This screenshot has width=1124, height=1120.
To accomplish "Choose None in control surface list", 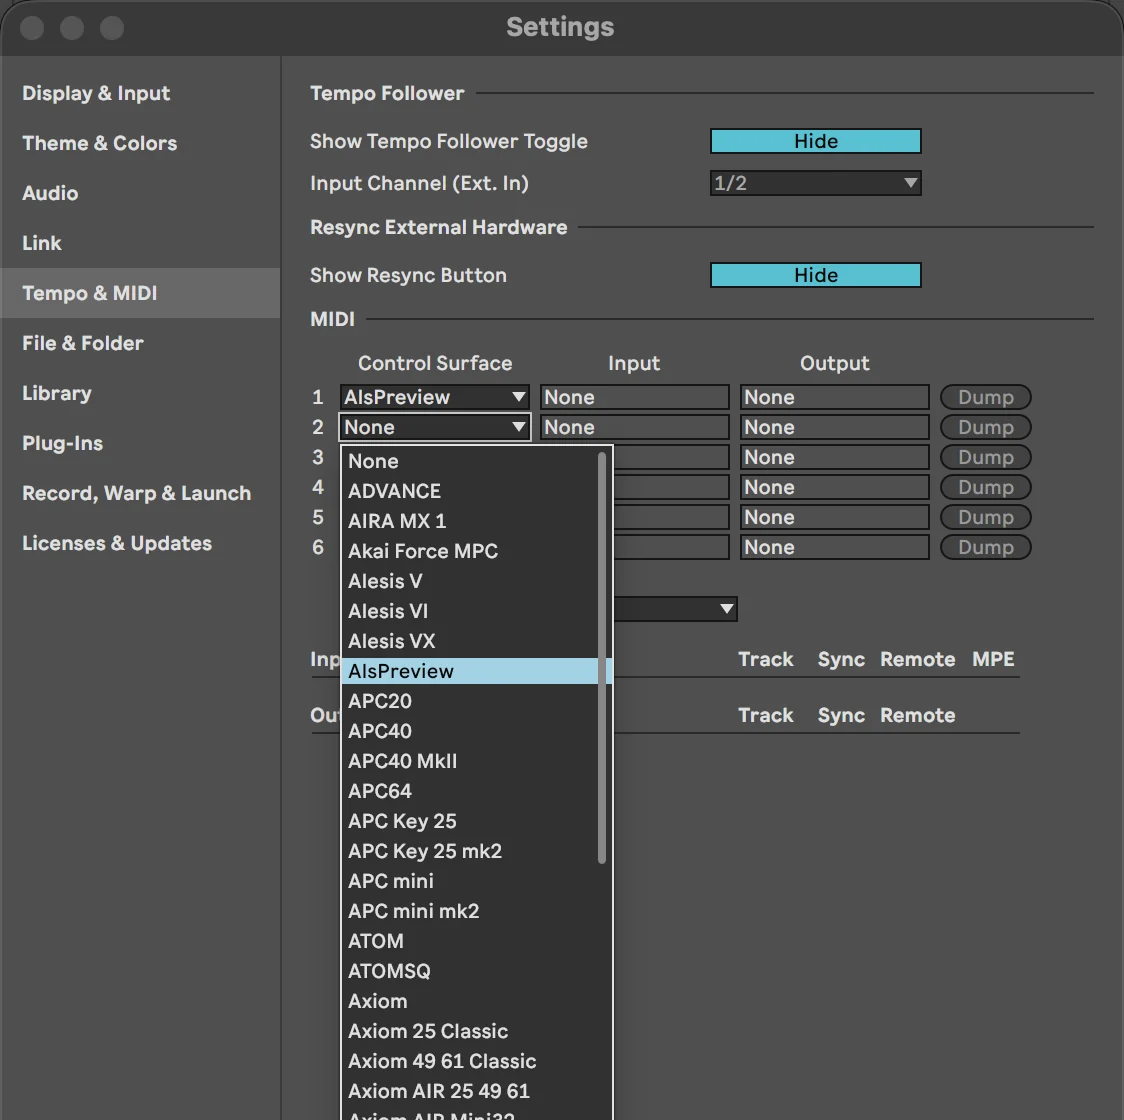I will tap(470, 462).
